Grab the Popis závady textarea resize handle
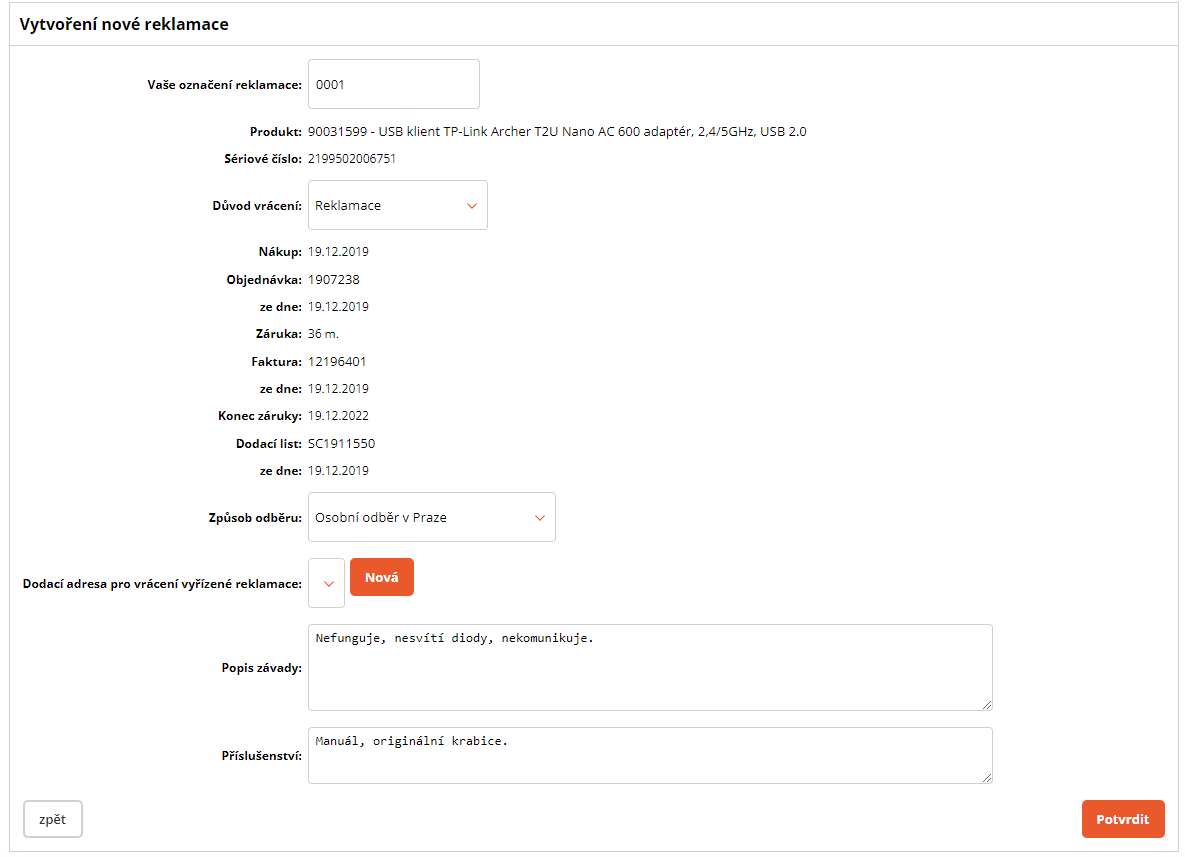The width and height of the screenshot is (1185, 857). [986, 704]
